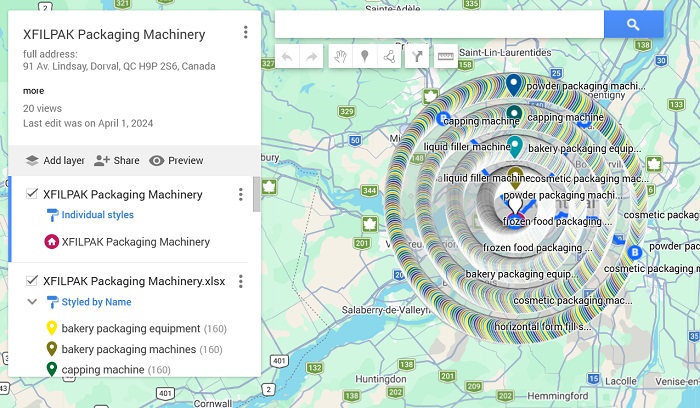Screen dimensions: 700x408
Task: Click the white pin at spiral center
Action: point(515,205)
